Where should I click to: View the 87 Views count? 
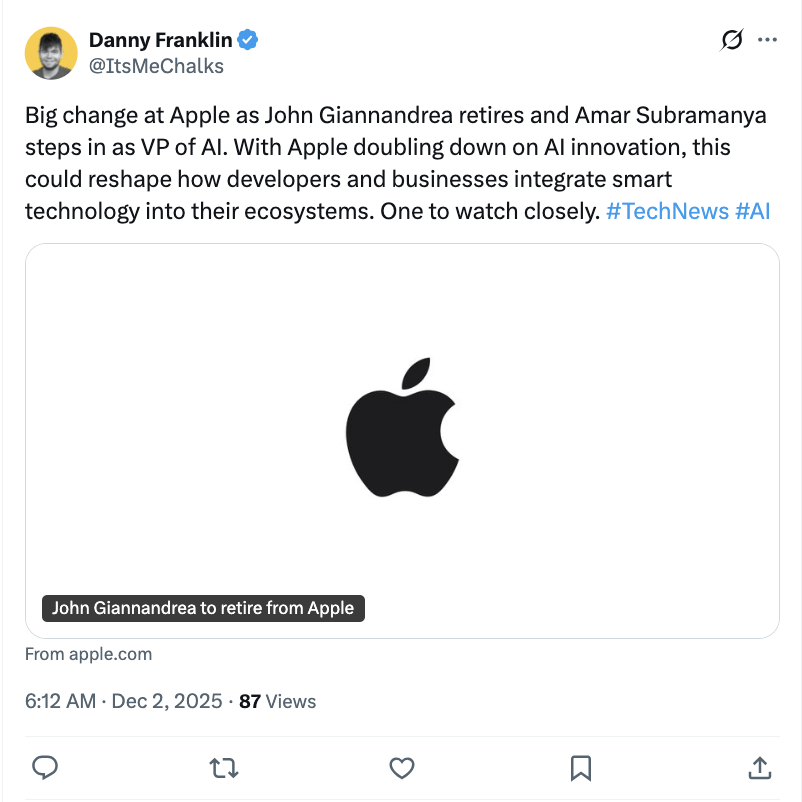tap(278, 701)
